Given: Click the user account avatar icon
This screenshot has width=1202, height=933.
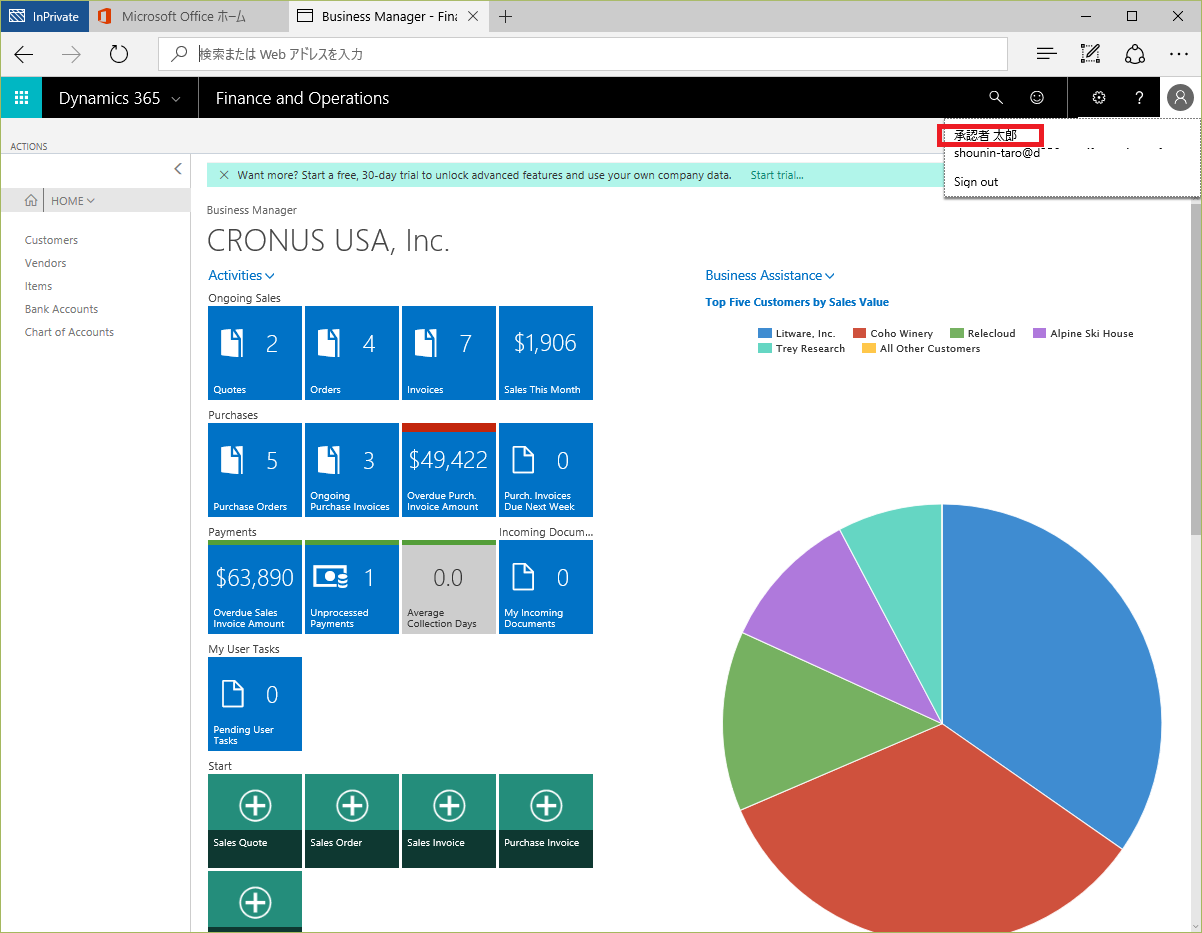Looking at the screenshot, I should [1180, 98].
